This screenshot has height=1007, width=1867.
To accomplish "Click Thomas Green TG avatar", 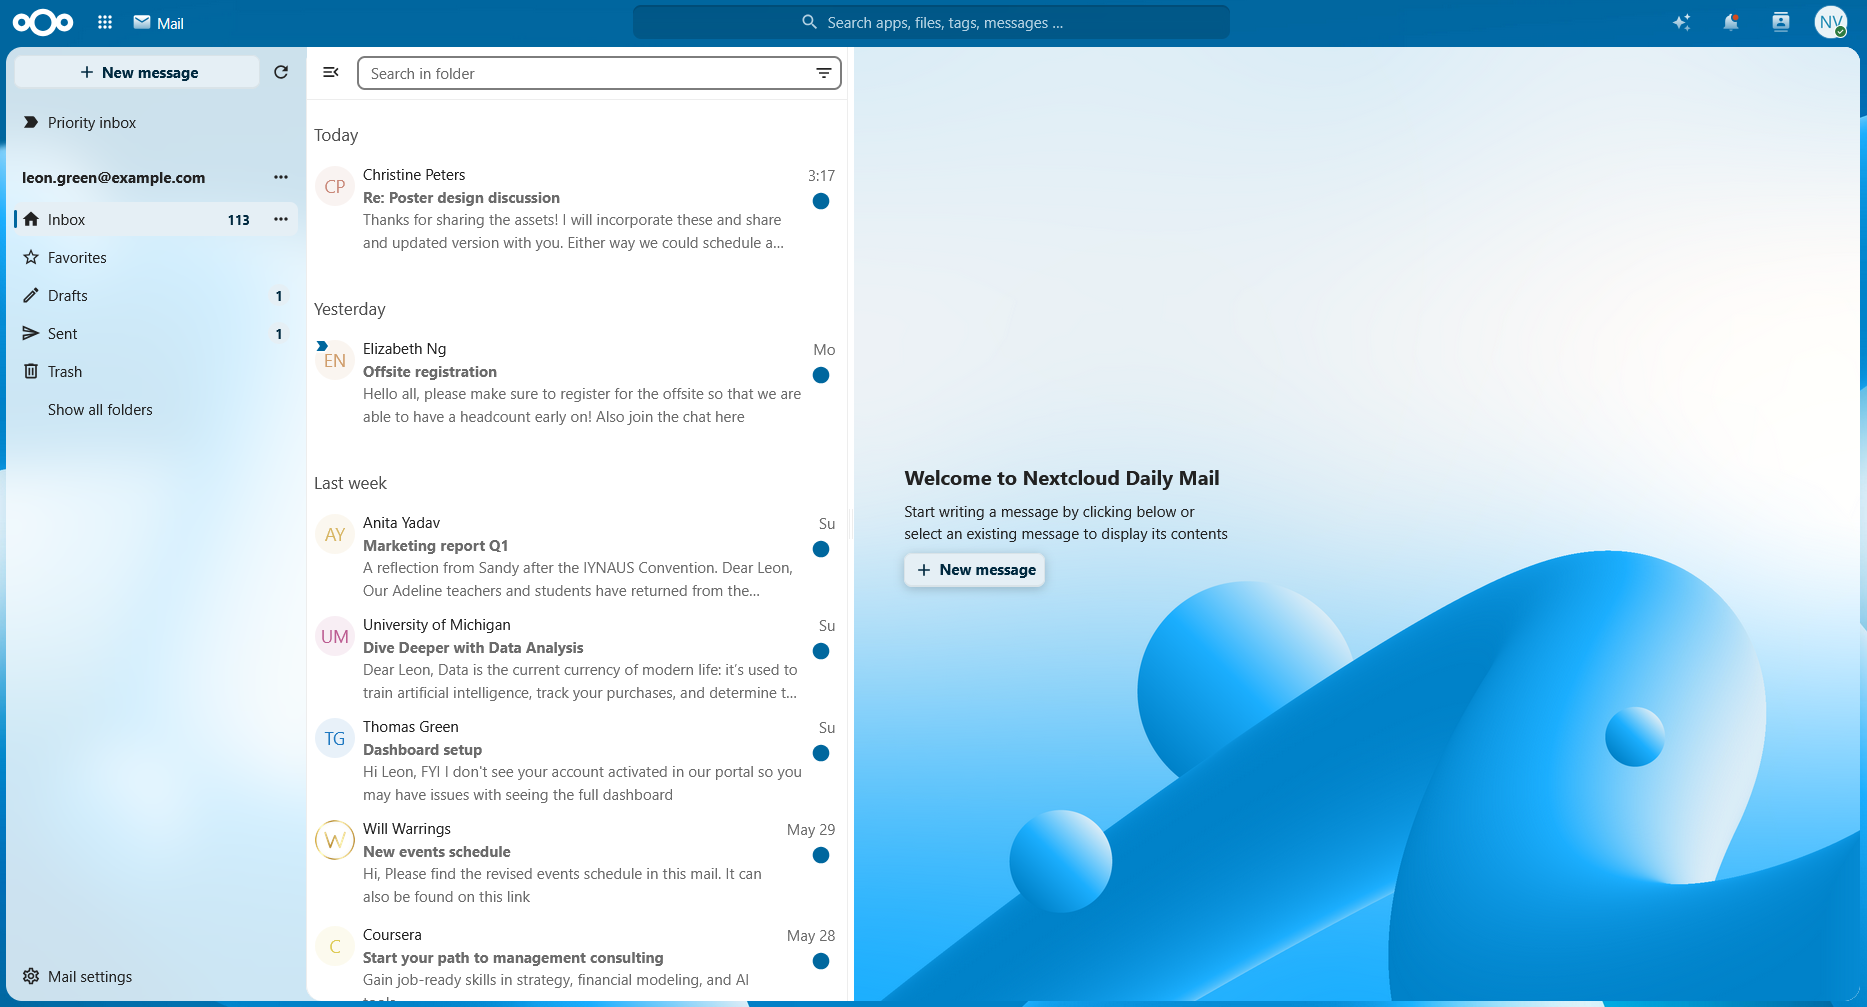I will click(x=335, y=738).
